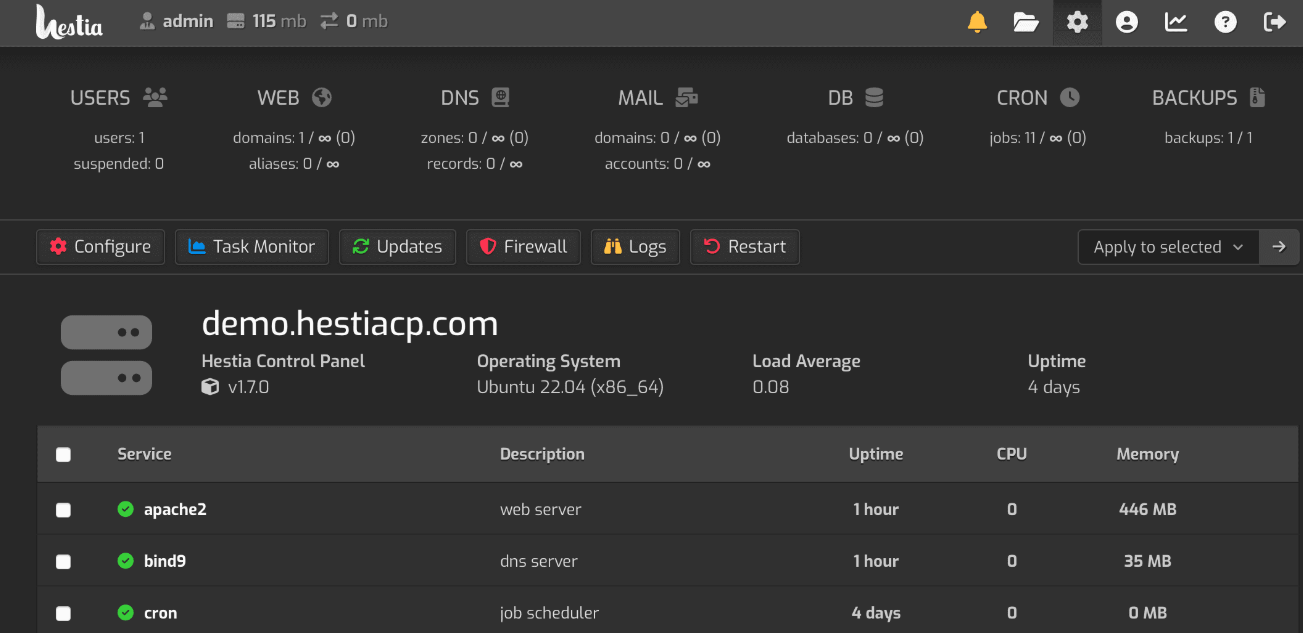Click the log out icon
The image size is (1303, 633).
(1275, 22)
